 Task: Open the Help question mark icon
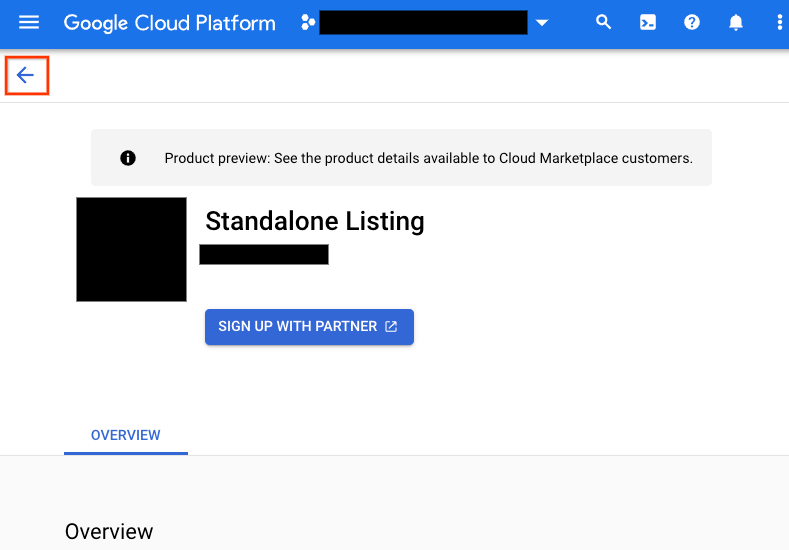point(692,22)
